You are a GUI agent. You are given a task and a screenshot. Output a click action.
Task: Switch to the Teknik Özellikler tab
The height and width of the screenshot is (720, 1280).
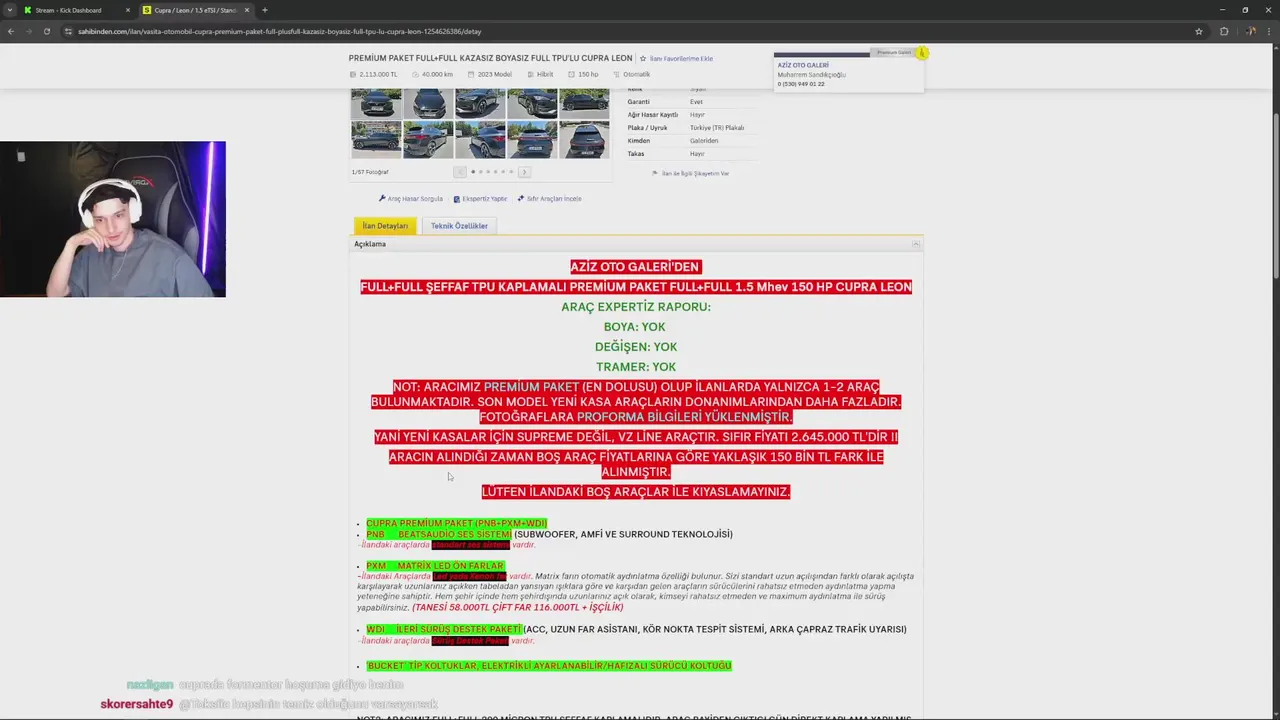pos(459,226)
